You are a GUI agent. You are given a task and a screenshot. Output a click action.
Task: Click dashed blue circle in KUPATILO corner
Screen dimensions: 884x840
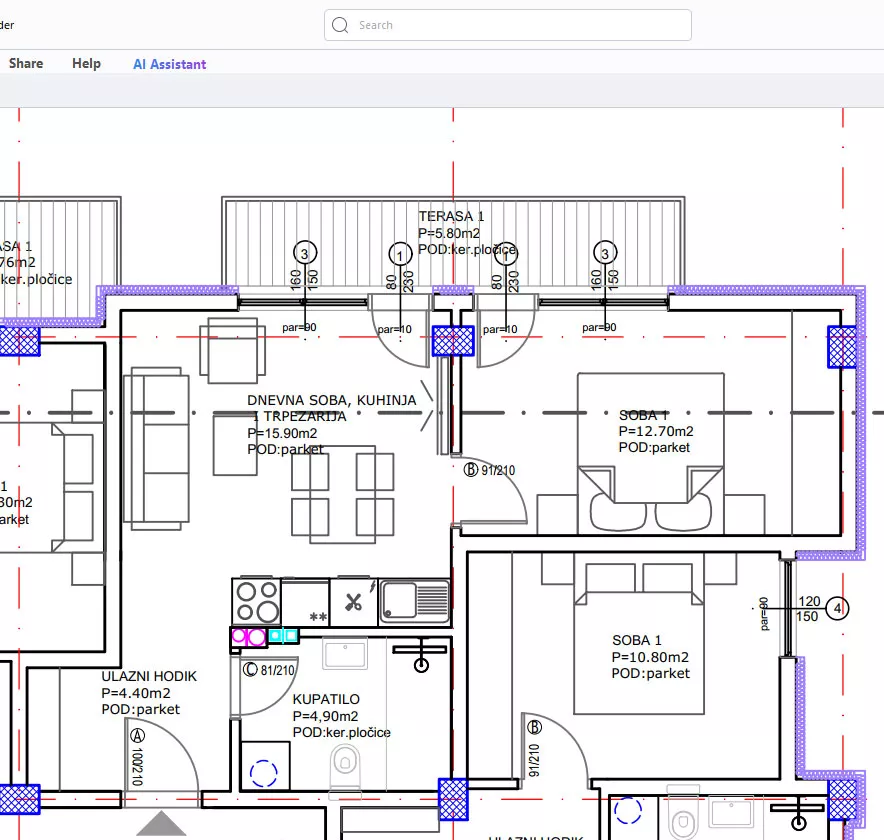pos(263,773)
